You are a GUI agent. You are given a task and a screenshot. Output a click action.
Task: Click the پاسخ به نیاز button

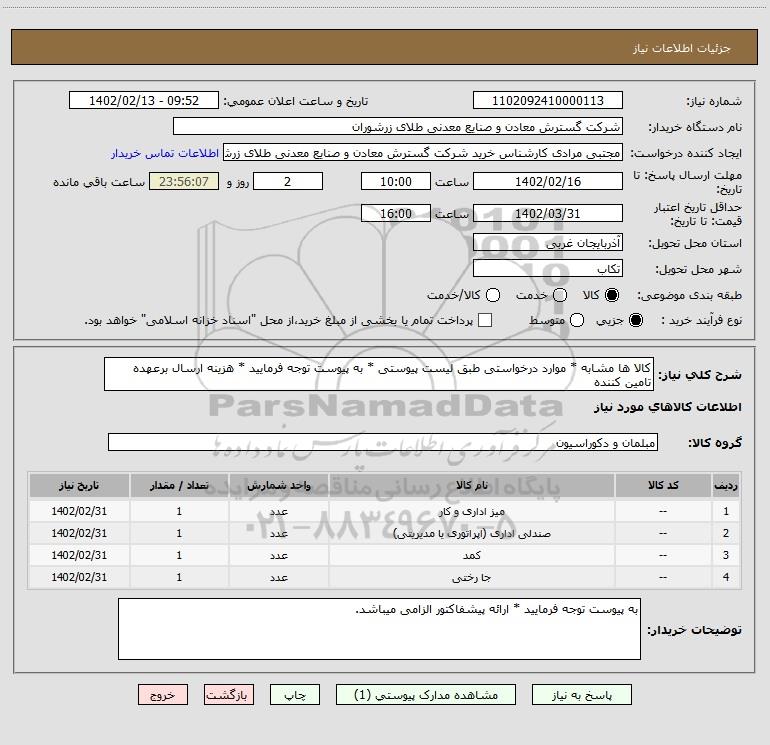click(x=582, y=695)
